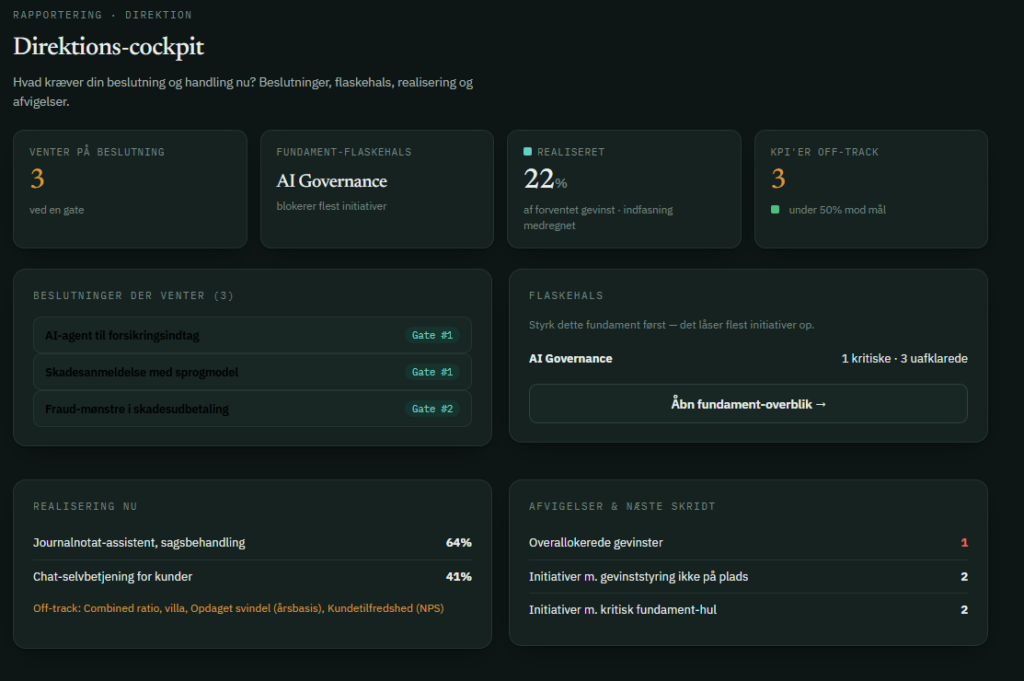Open Skadesanmeldelse med sprogmodel row

coord(252,372)
